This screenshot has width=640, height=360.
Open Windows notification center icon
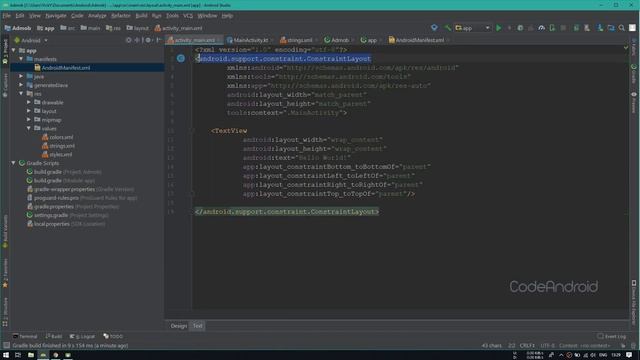(629, 355)
